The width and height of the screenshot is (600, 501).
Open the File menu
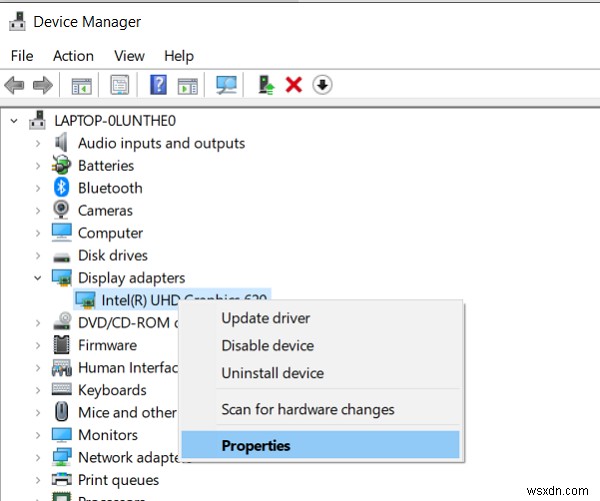(22, 56)
